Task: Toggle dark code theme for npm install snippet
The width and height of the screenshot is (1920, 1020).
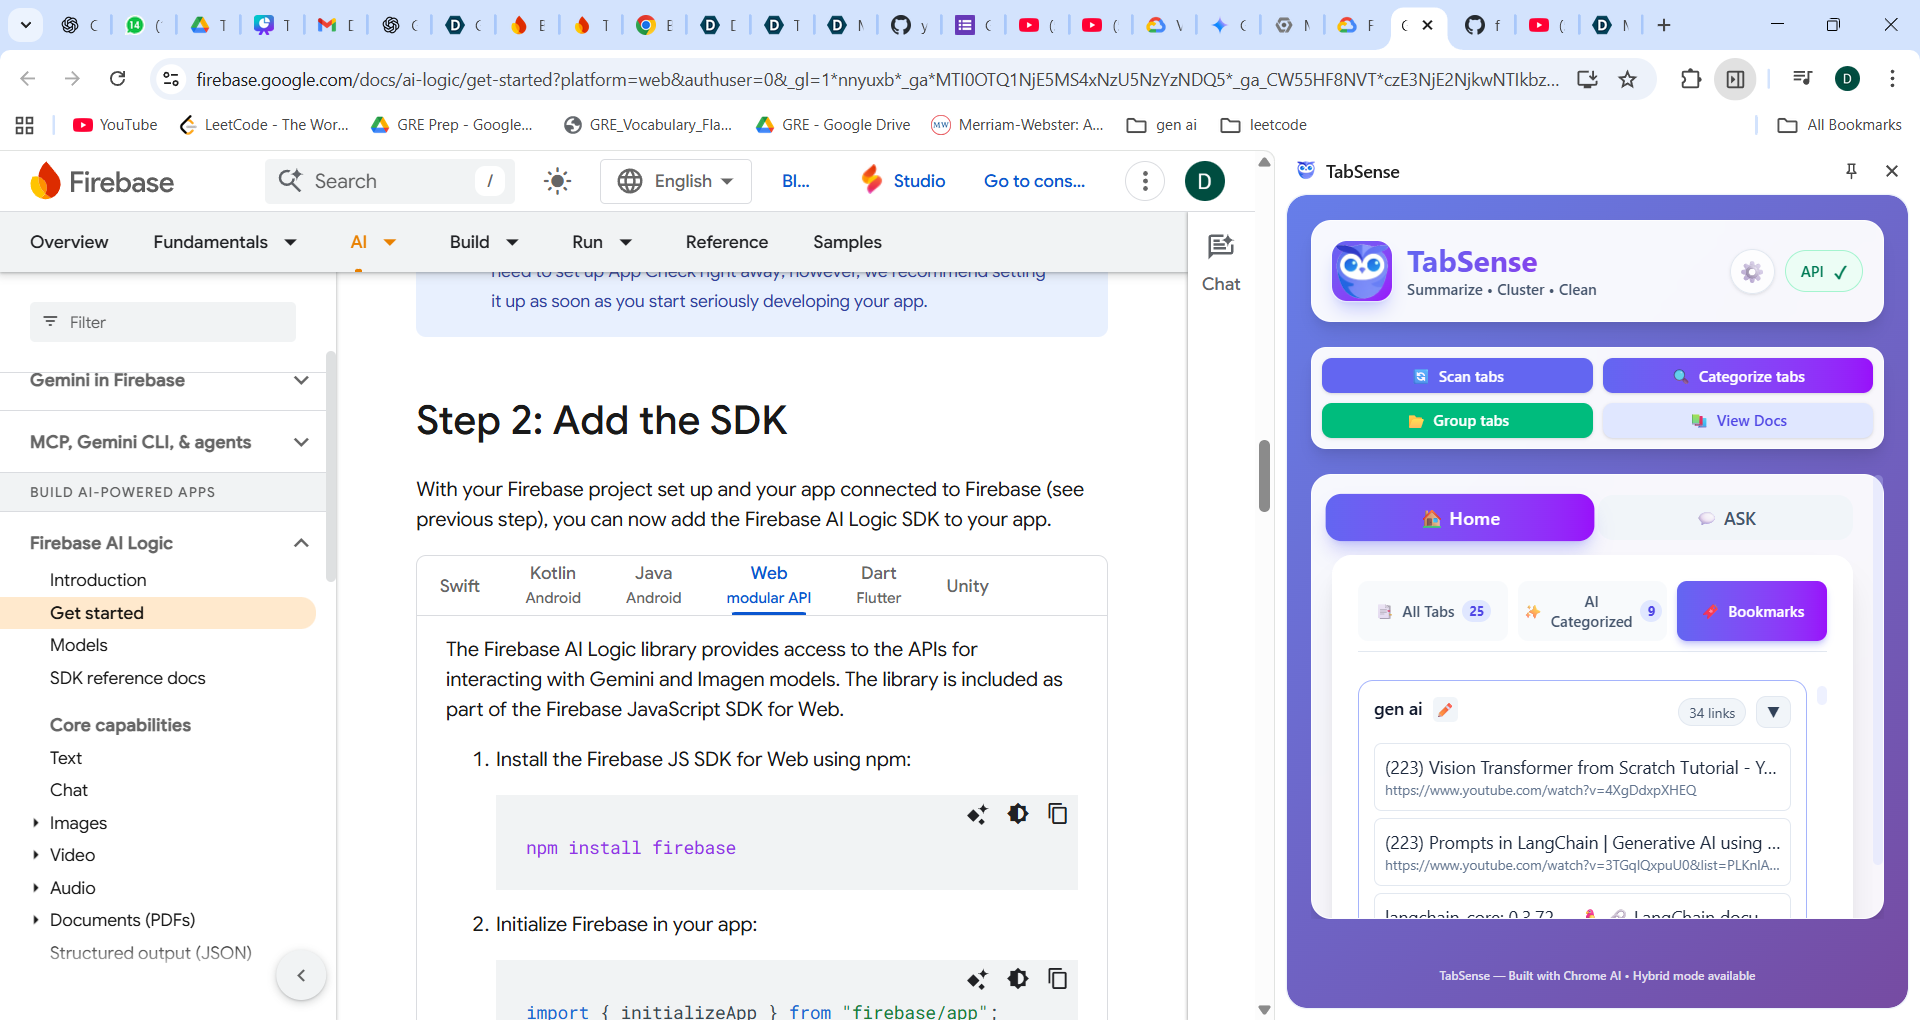Action: 1018,814
